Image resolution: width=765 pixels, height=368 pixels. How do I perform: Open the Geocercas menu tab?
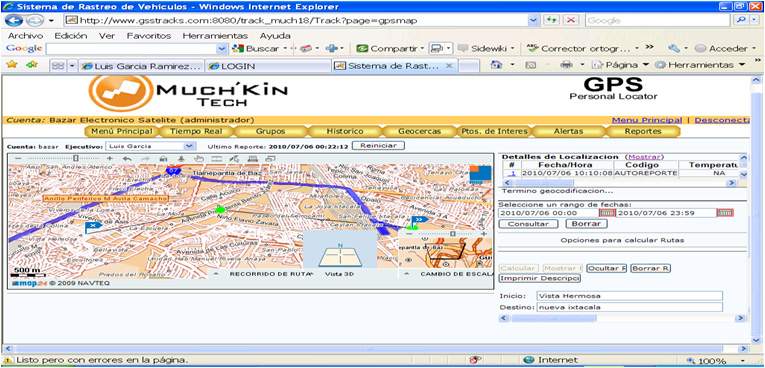[x=419, y=131]
